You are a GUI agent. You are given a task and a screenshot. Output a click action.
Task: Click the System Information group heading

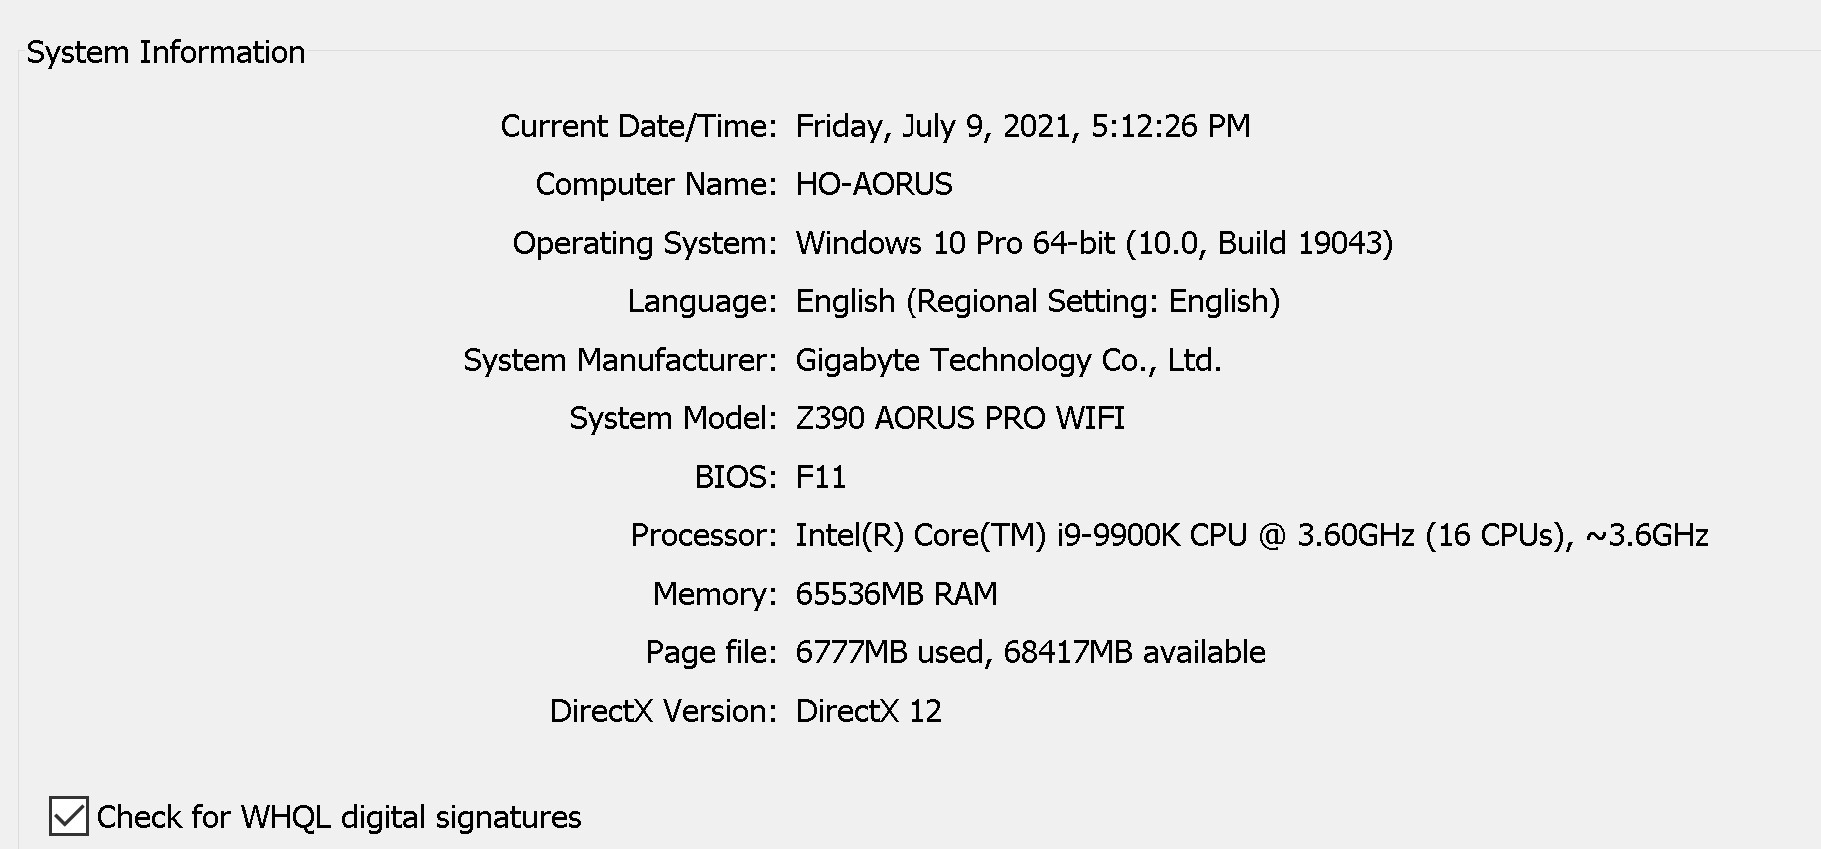(166, 52)
